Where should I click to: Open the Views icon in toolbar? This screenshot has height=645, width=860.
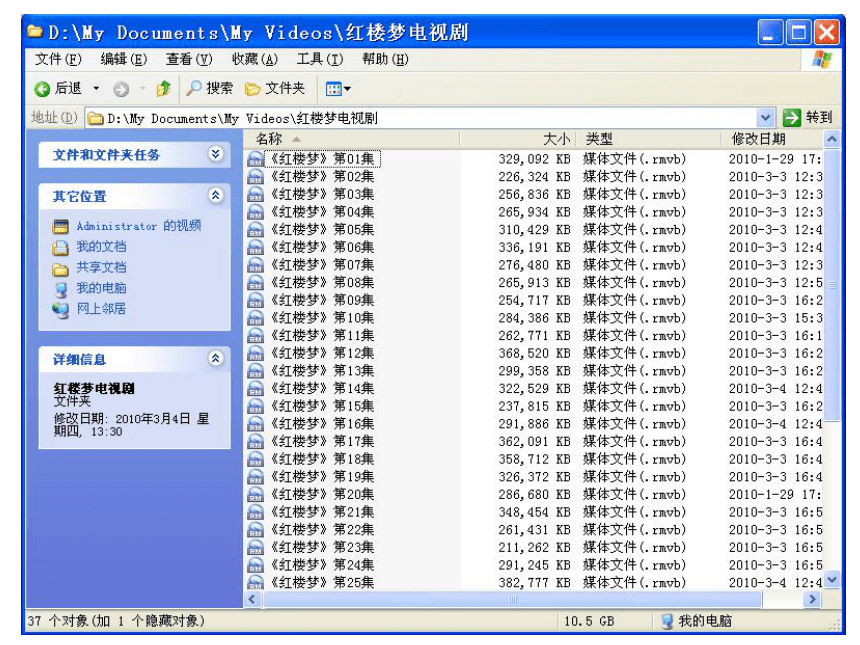pos(333,88)
